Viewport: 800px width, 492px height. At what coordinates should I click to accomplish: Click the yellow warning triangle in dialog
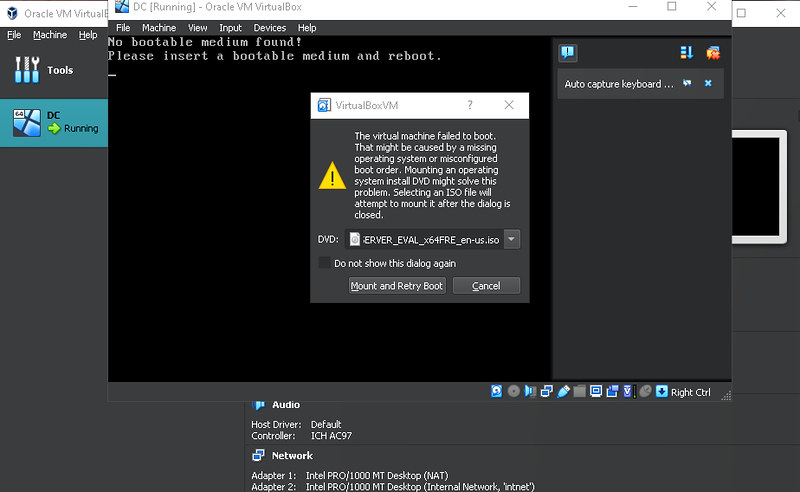pyautogui.click(x=332, y=176)
